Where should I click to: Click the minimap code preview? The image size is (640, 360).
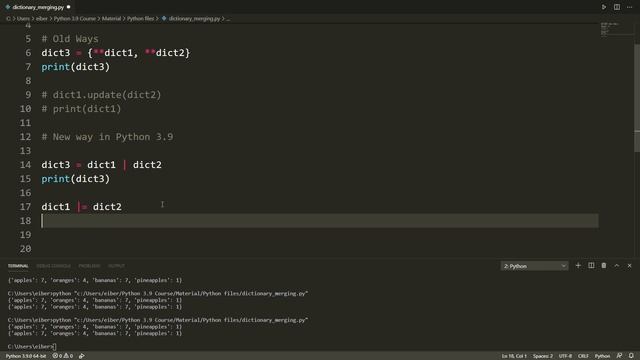click(x=610, y=29)
